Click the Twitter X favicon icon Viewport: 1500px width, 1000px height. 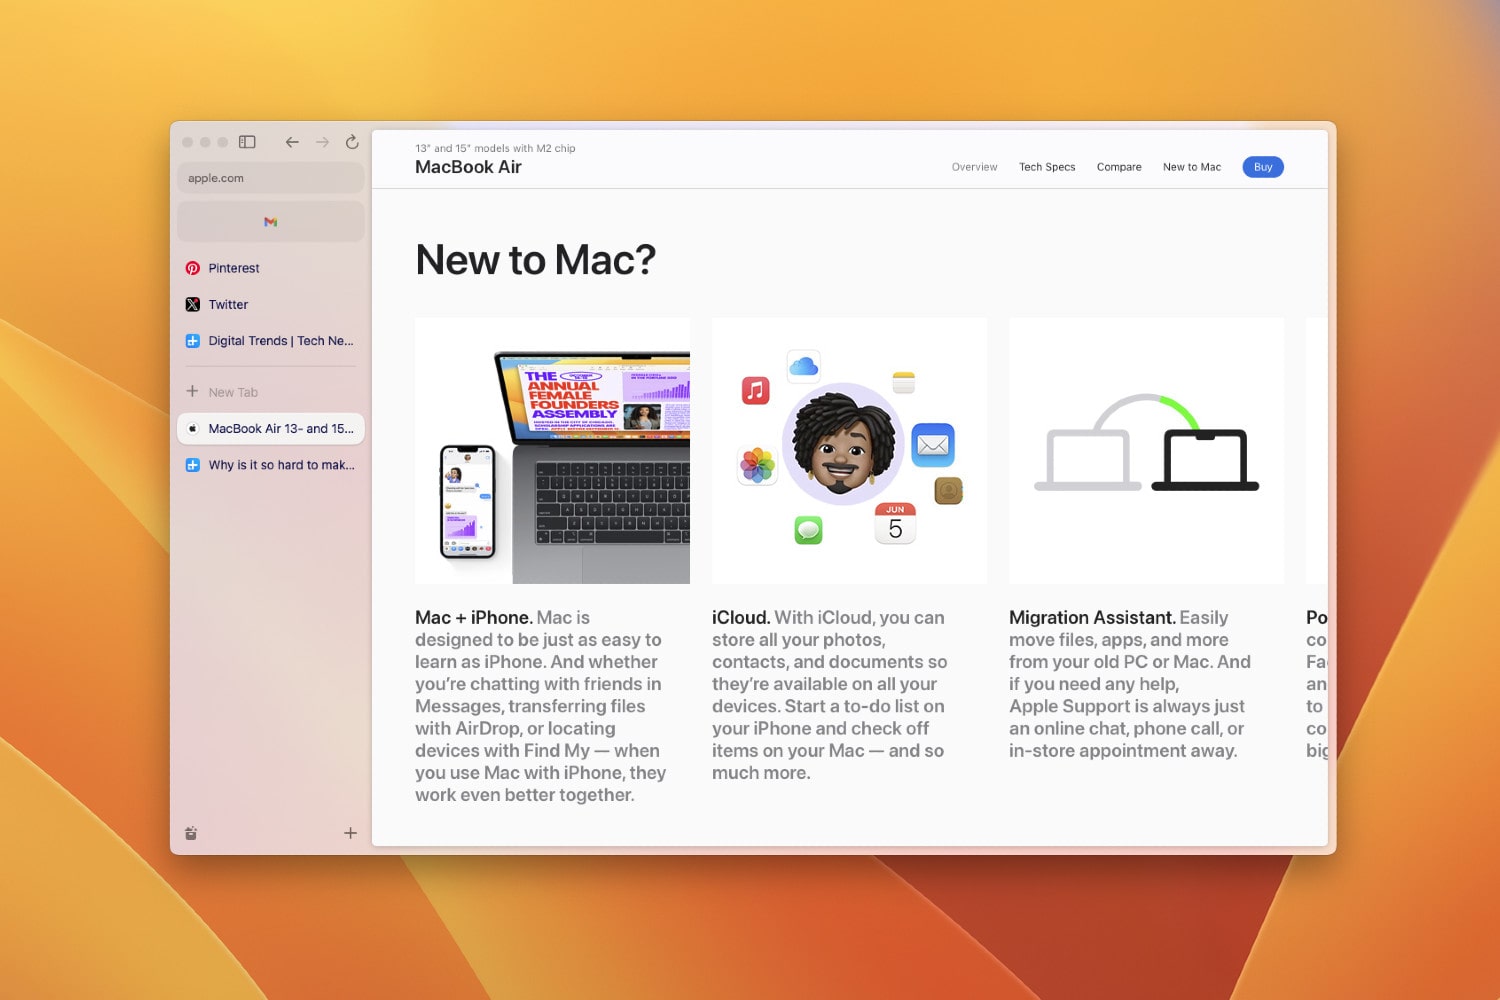(x=193, y=304)
